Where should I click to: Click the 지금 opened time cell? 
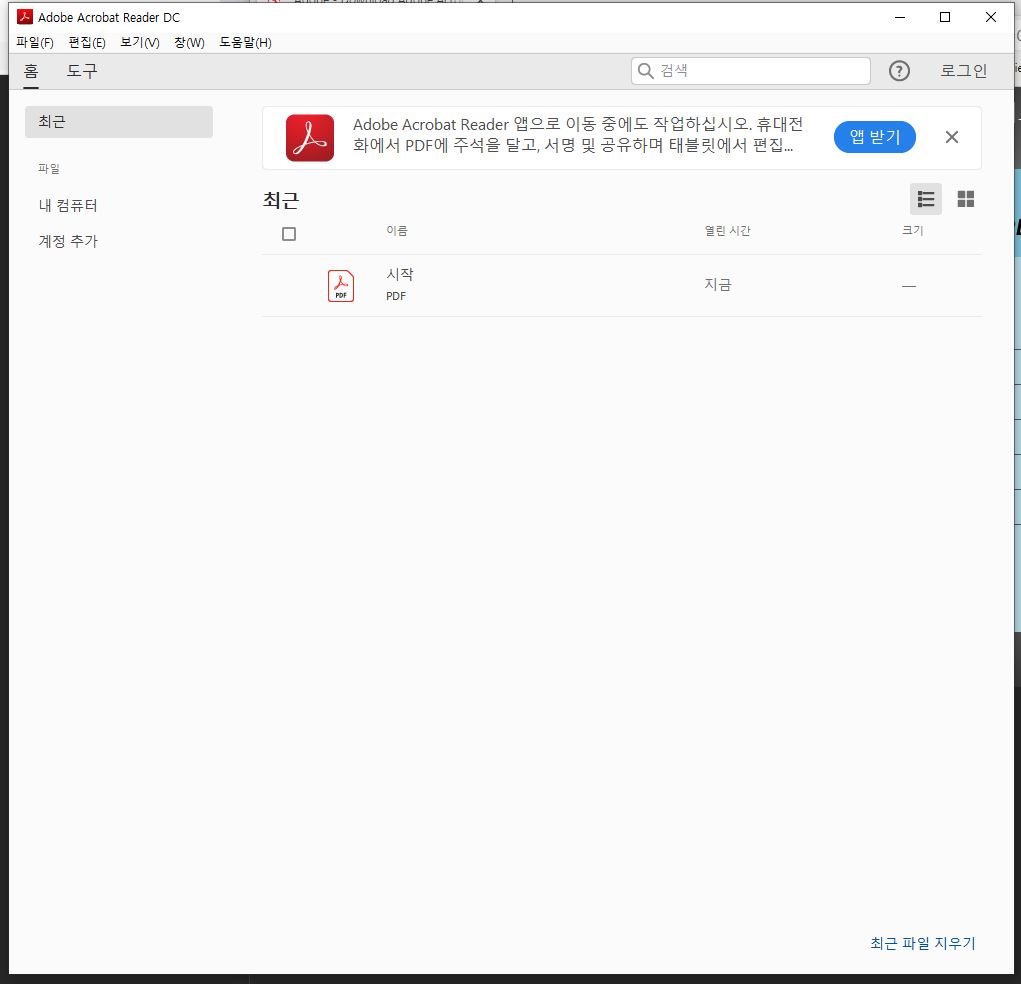[718, 285]
